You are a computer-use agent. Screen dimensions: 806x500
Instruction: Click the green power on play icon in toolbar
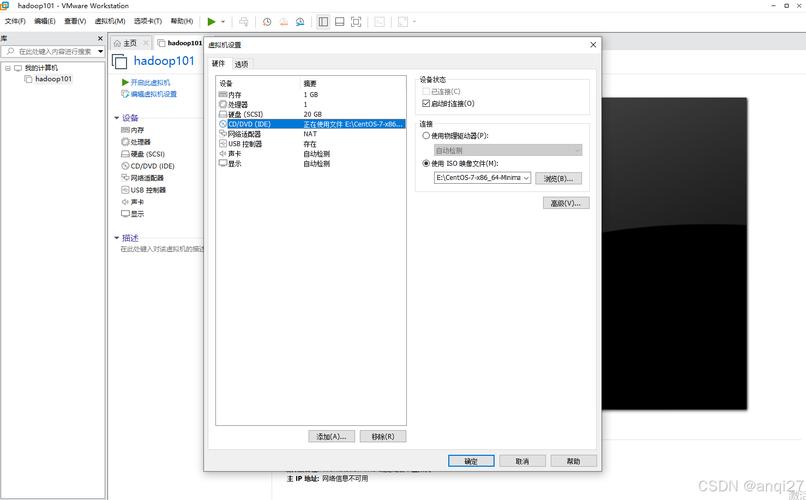pyautogui.click(x=211, y=22)
